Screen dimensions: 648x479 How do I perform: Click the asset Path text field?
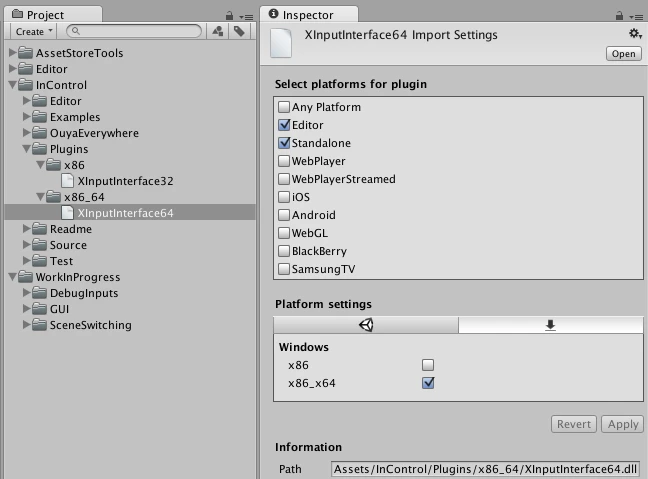pyautogui.click(x=485, y=469)
